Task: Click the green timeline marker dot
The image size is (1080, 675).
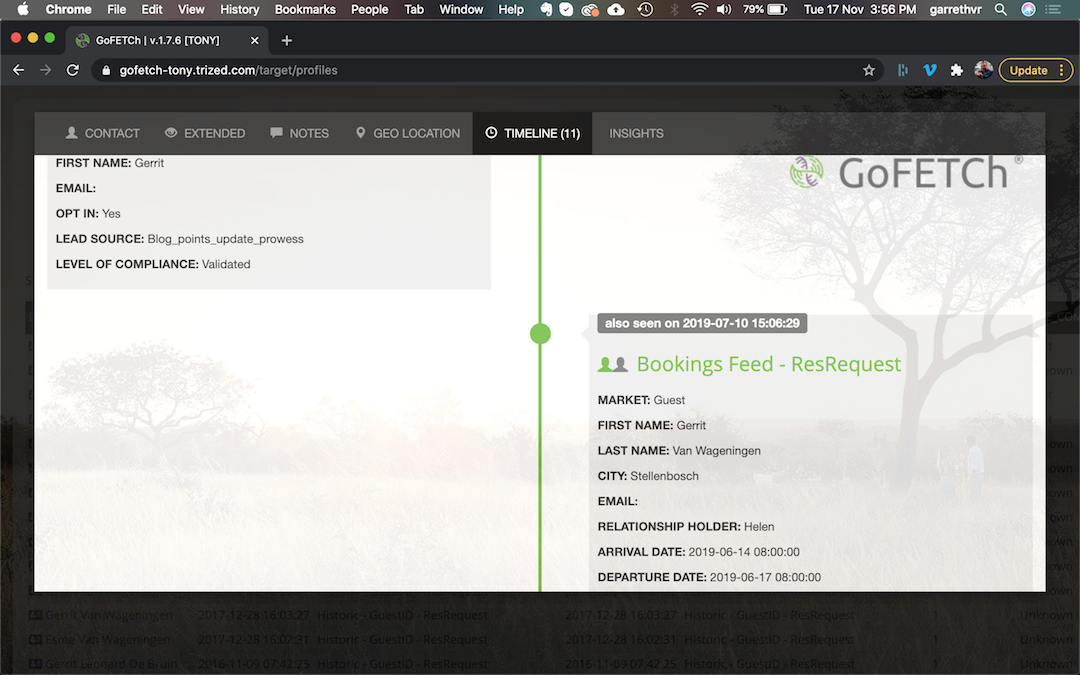Action: pos(540,333)
